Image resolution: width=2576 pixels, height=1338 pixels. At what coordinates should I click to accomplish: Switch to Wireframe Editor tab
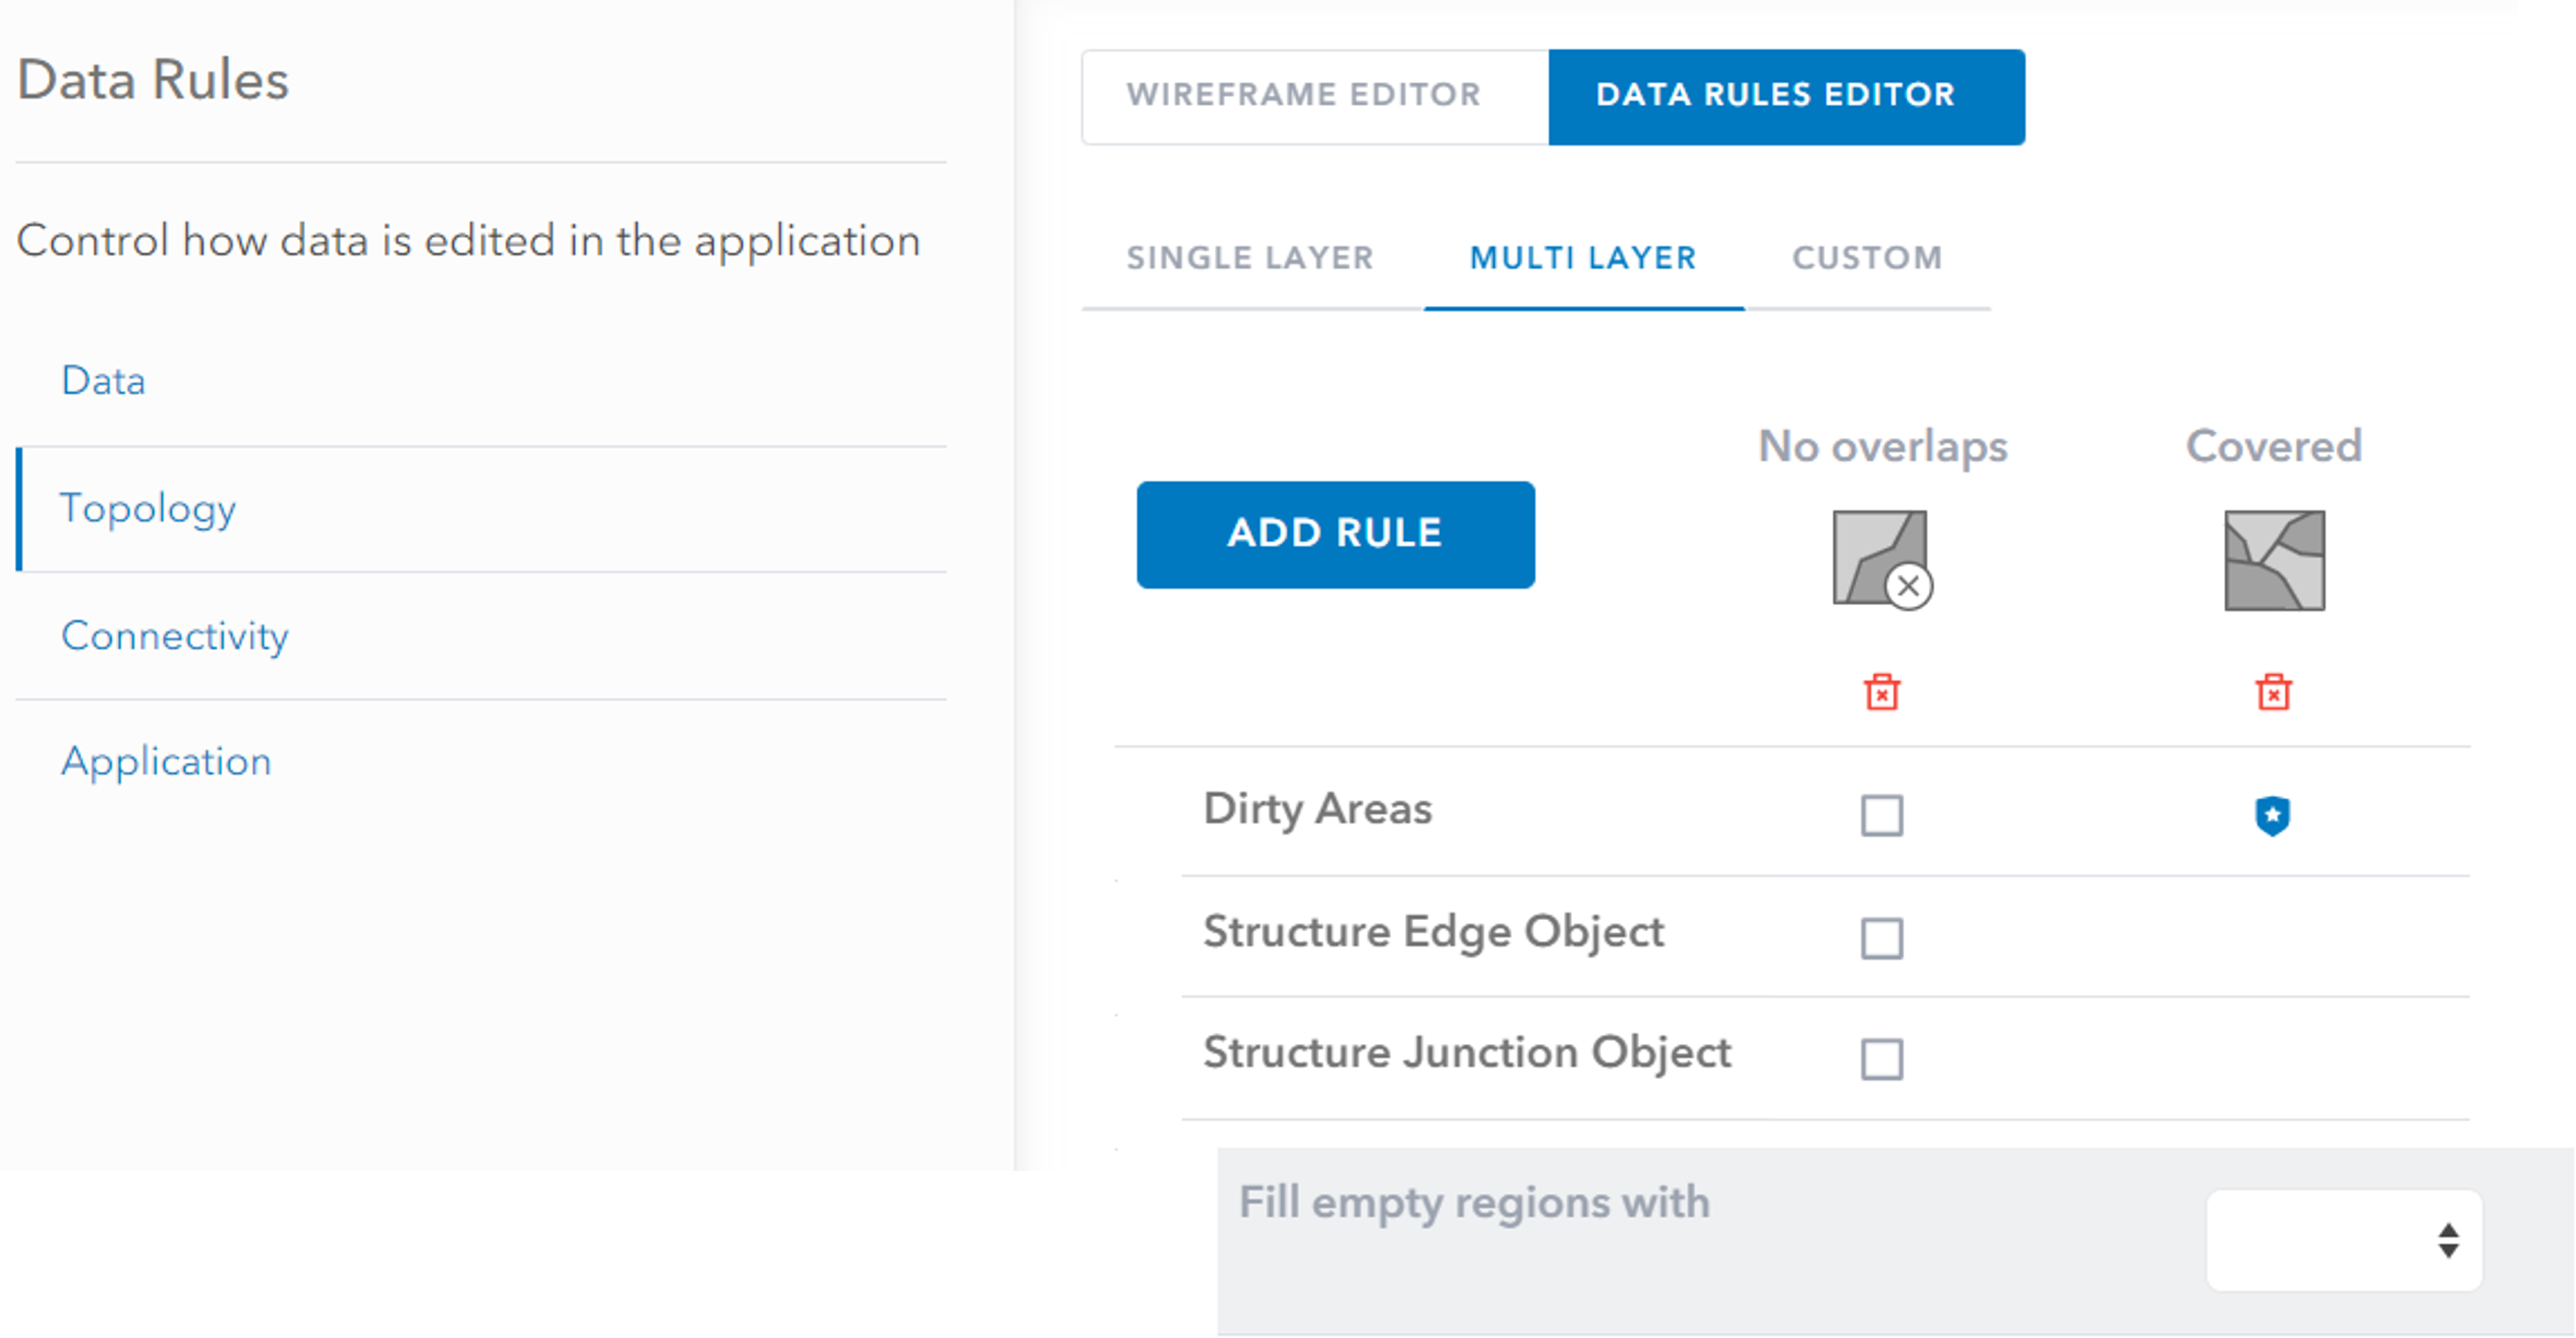coord(1315,97)
